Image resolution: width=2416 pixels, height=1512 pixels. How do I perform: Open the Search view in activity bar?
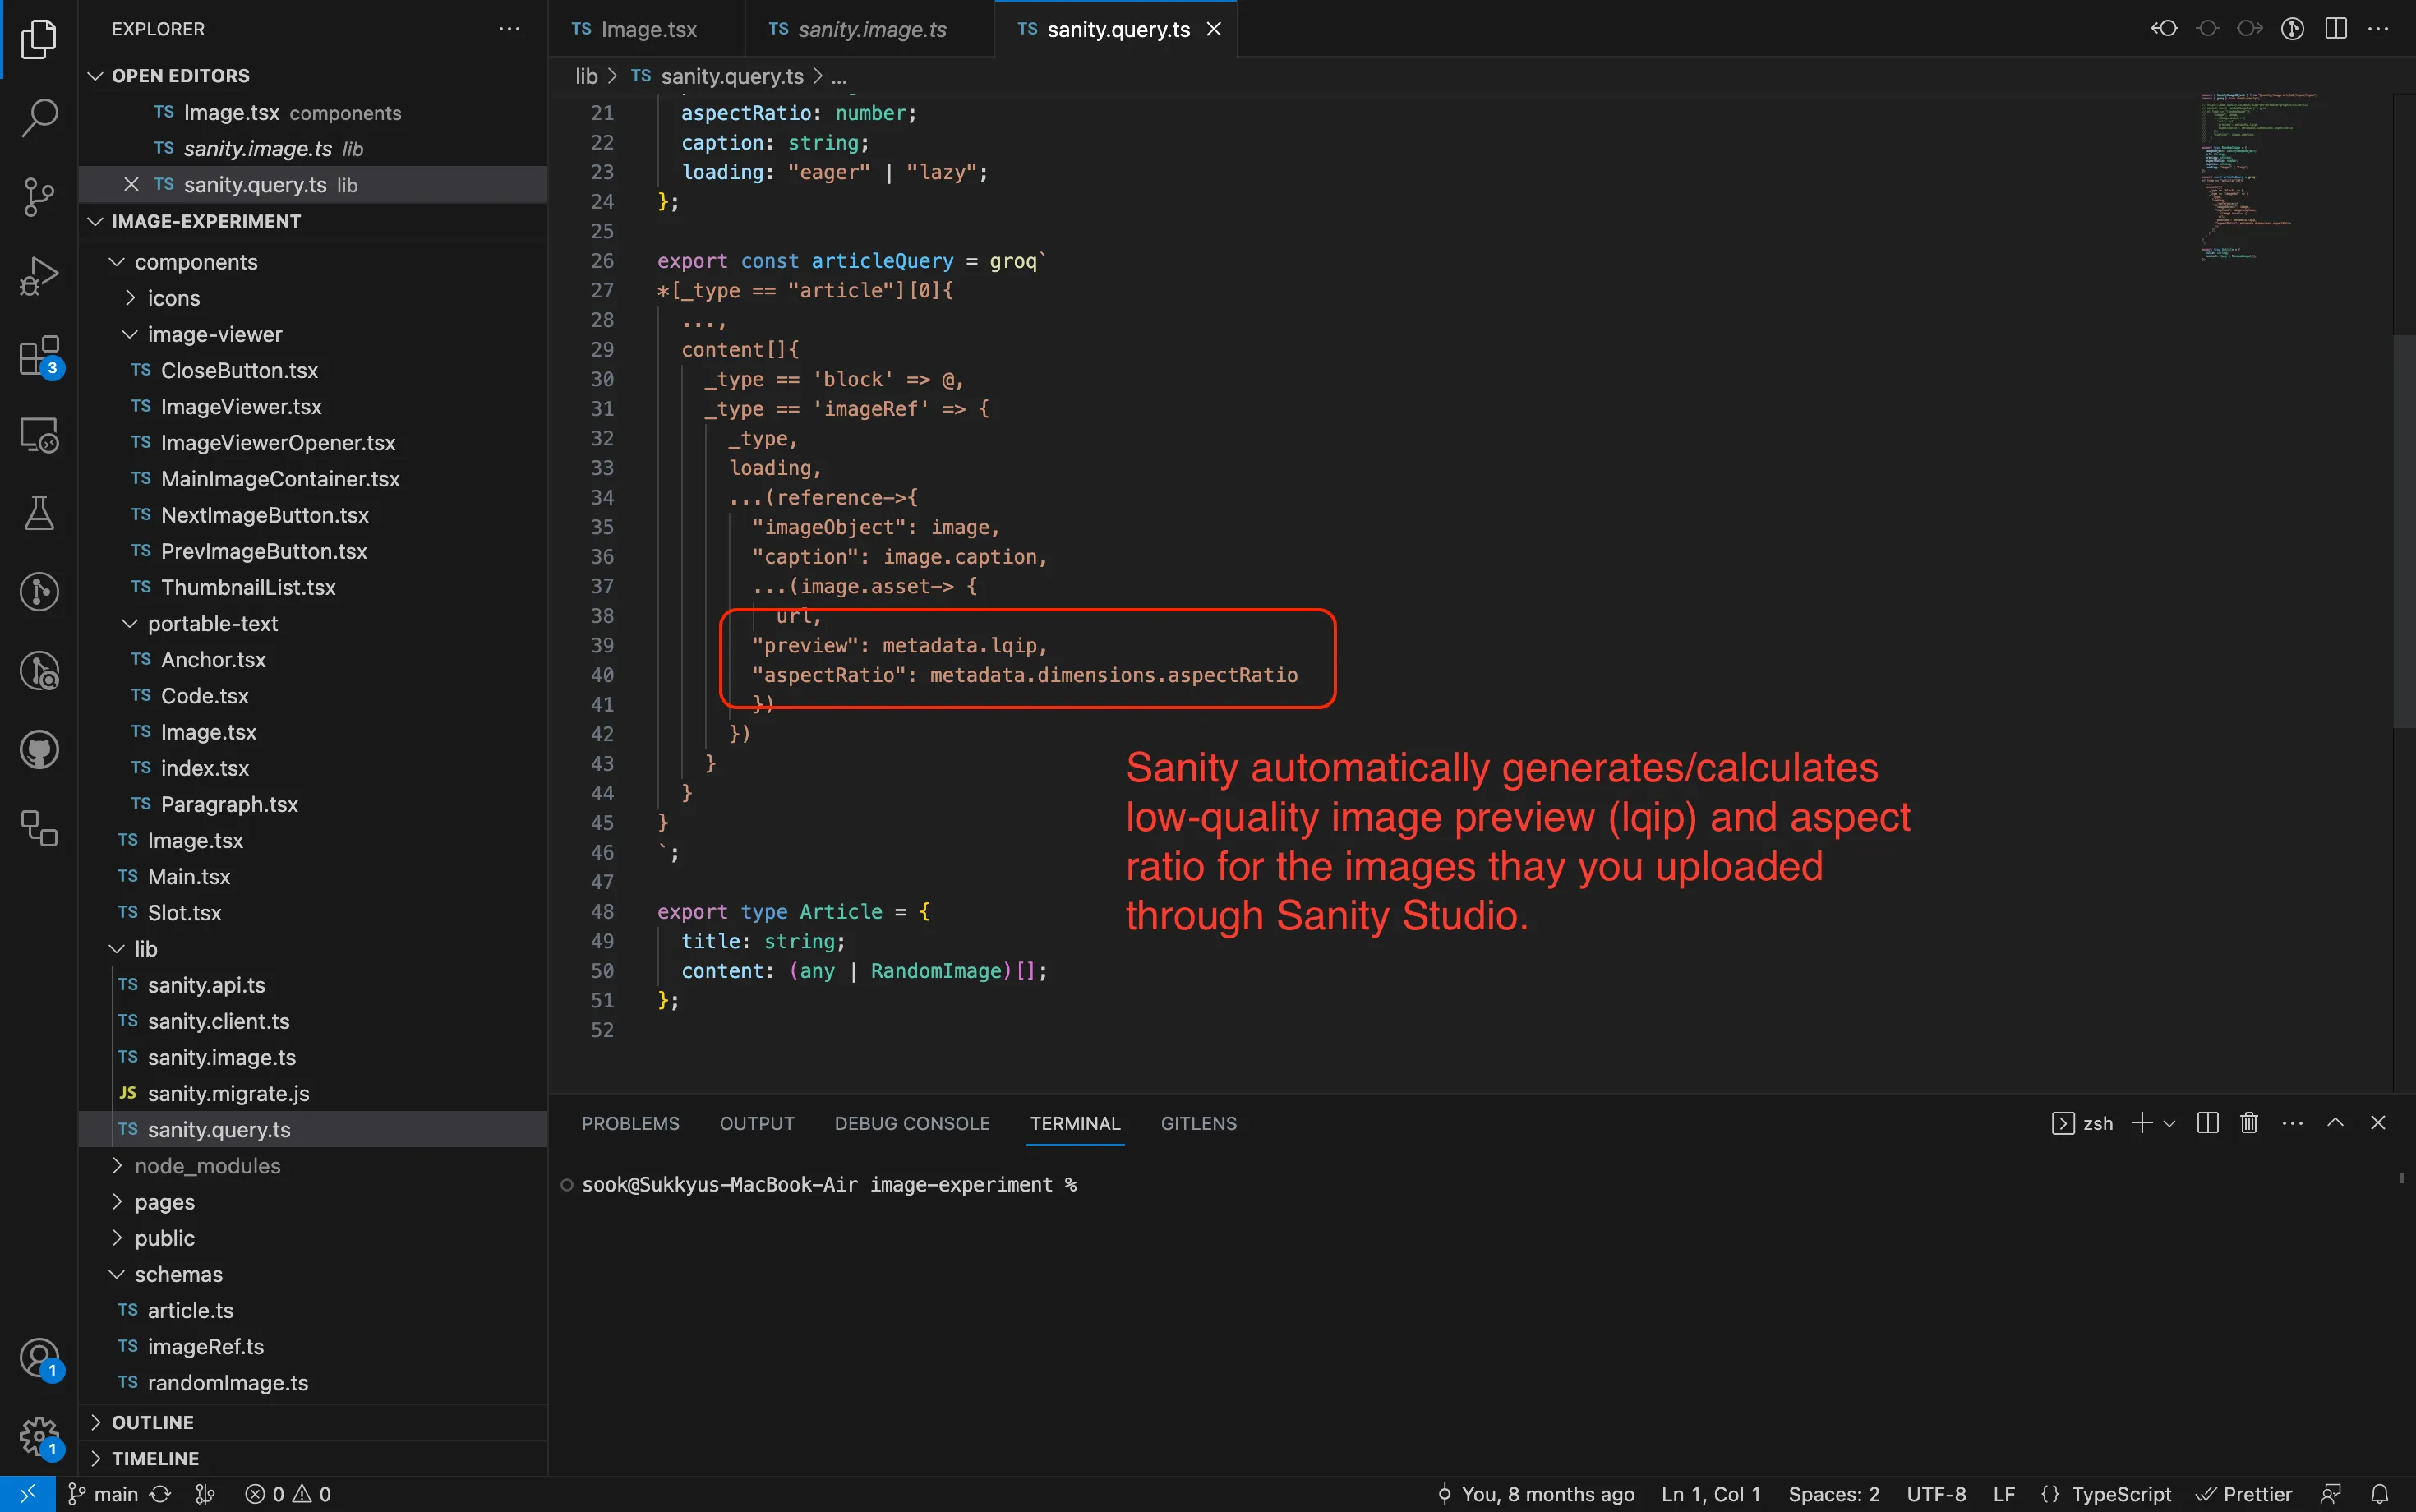39,117
